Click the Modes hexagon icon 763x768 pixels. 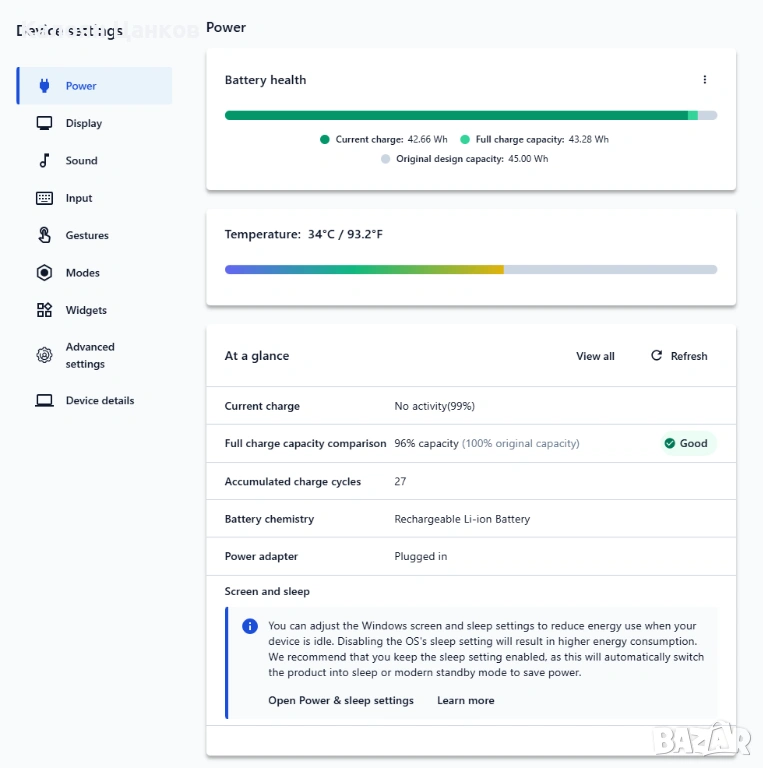pyautogui.click(x=44, y=273)
